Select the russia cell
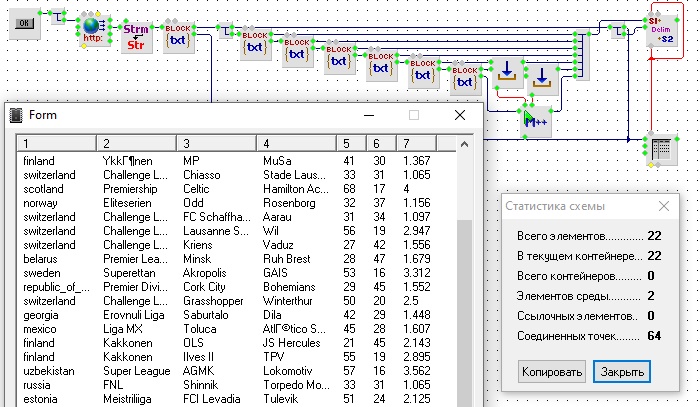Screen dimensions: 700x407 37,385
